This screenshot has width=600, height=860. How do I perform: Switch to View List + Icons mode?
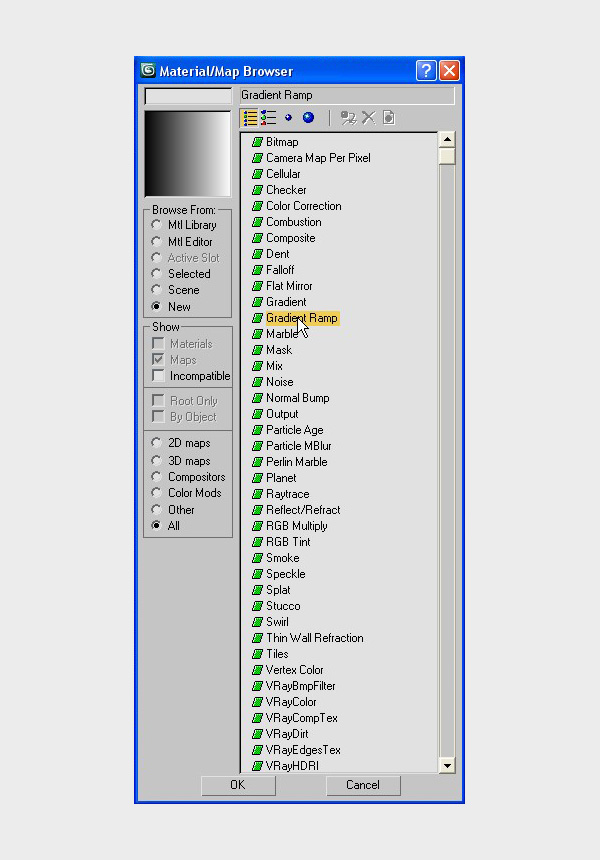pyautogui.click(x=269, y=118)
